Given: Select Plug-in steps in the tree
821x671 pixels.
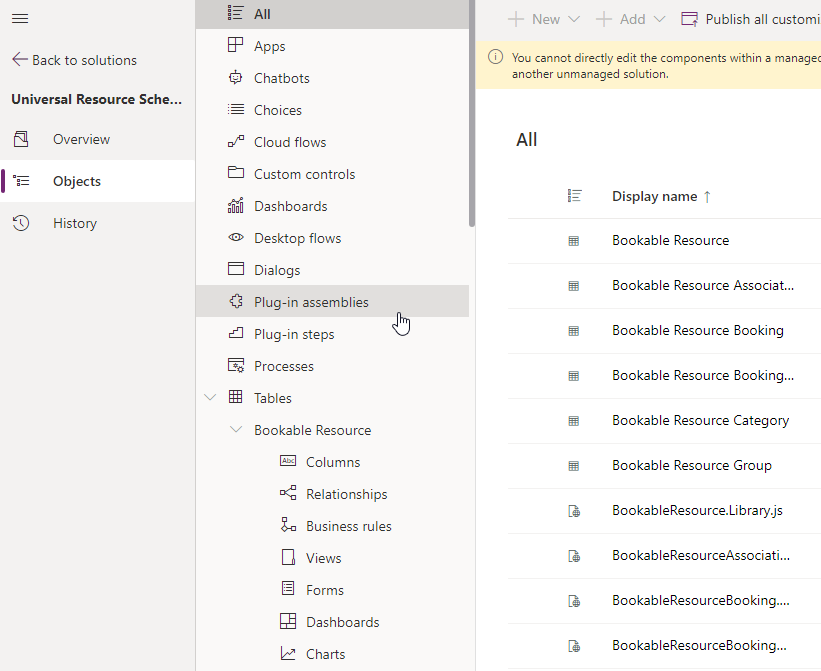Looking at the screenshot, I should (332, 333).
